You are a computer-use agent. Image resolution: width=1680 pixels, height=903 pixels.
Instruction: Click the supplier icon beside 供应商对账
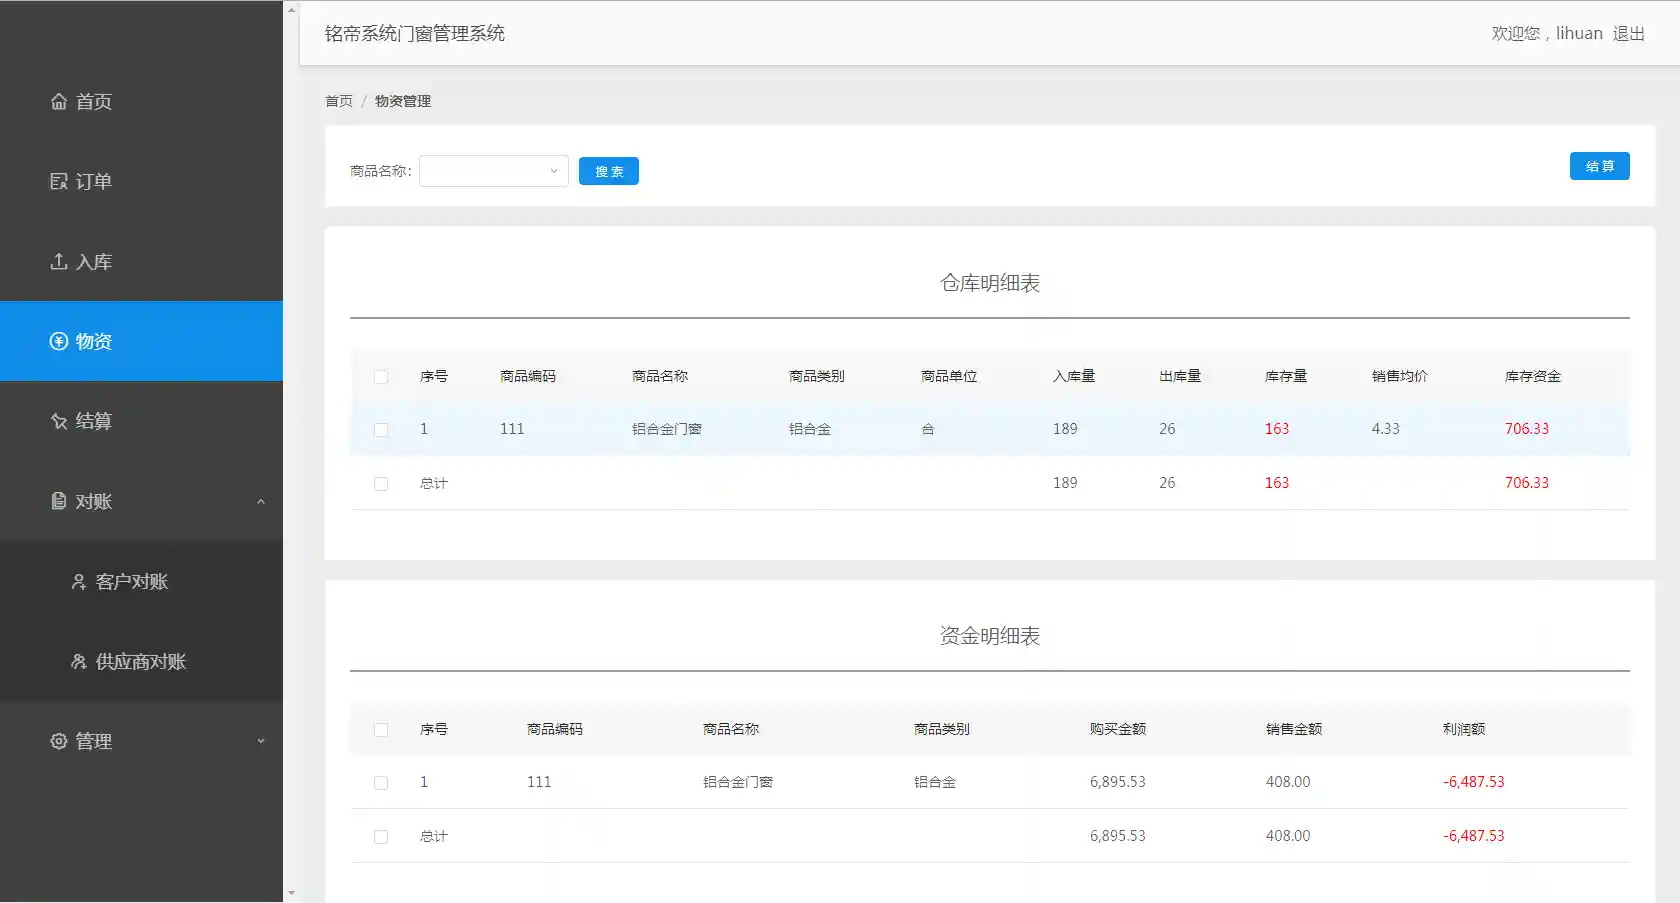79,661
